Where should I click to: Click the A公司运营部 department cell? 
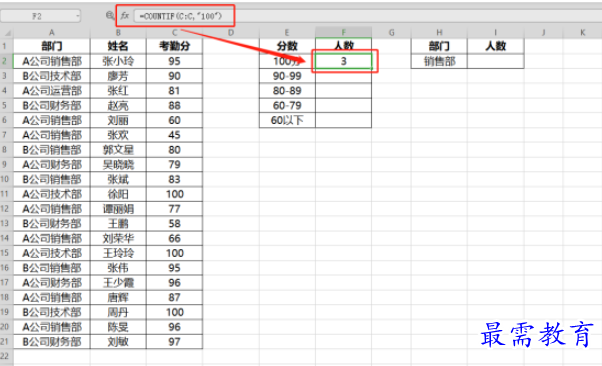pyautogui.click(x=52, y=91)
